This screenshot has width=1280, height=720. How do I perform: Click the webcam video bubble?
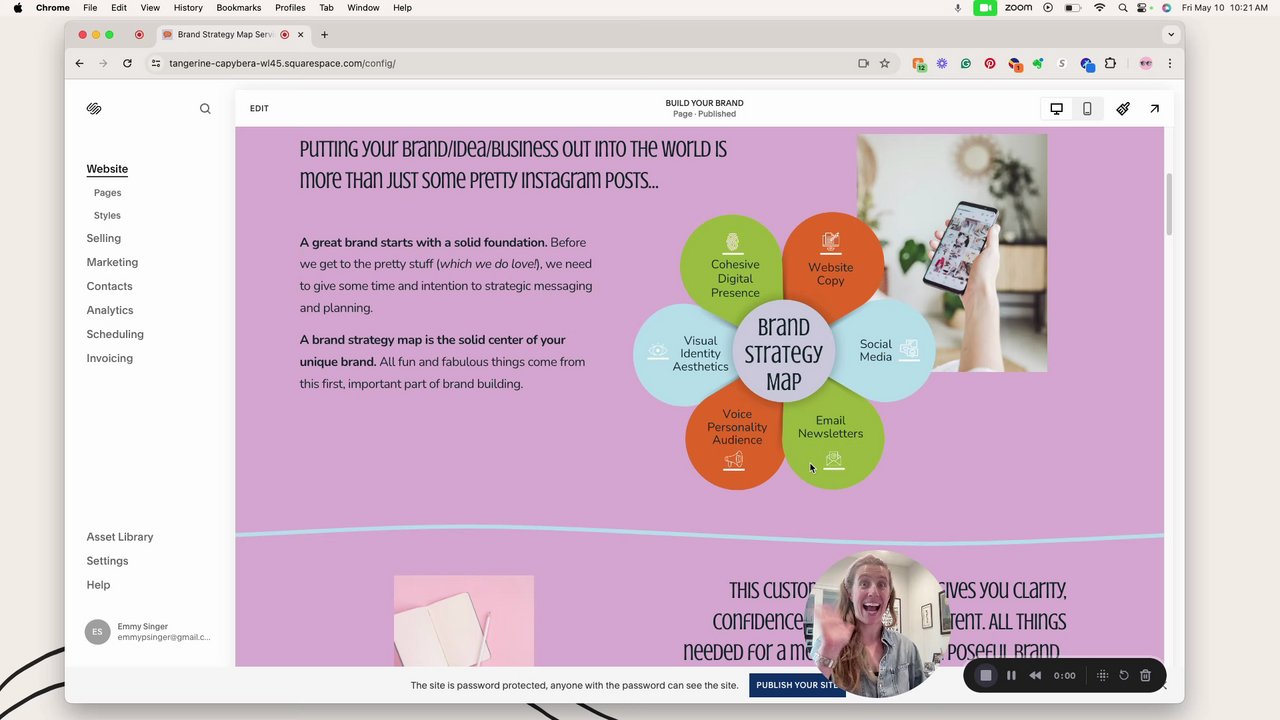click(x=876, y=622)
